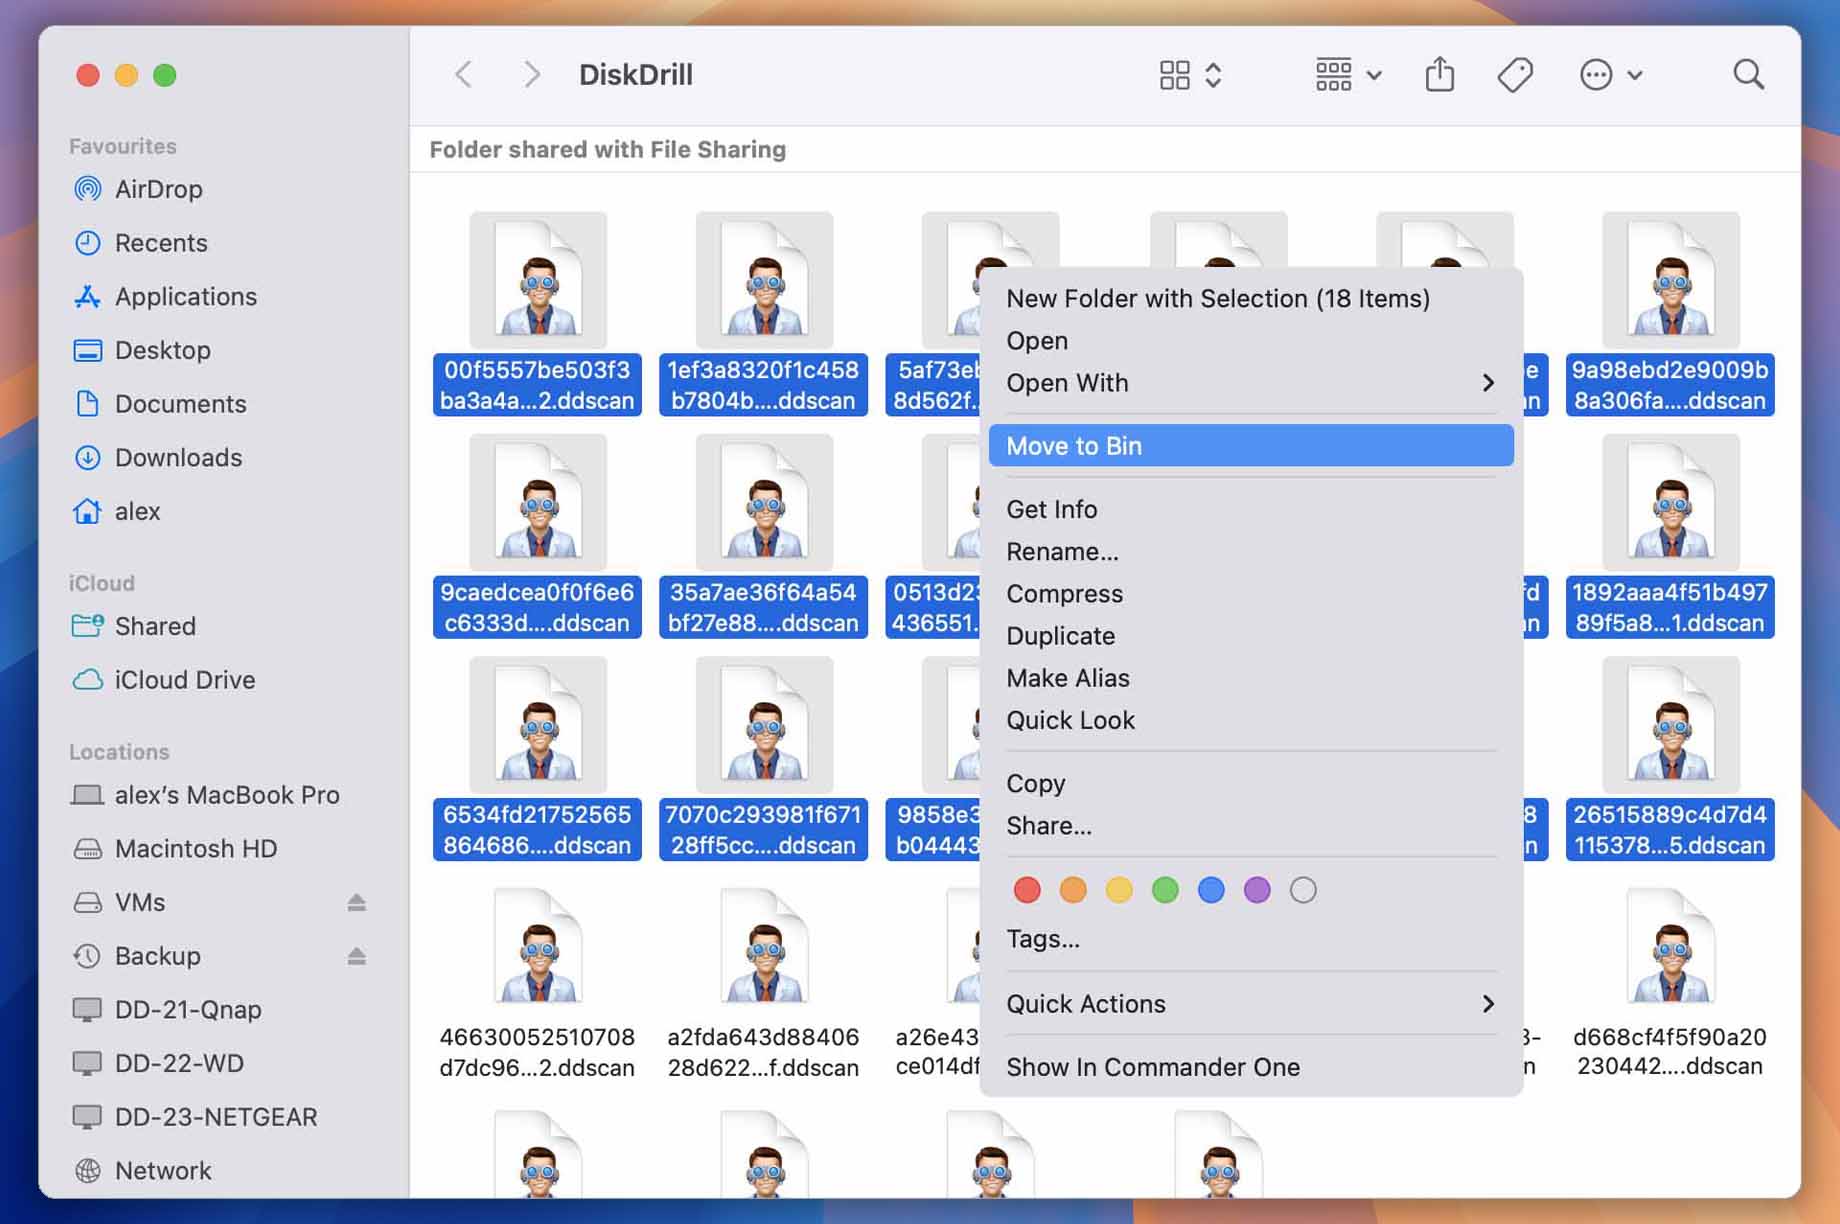
Task: Click the empty gray tag circle
Action: pyautogui.click(x=1303, y=890)
